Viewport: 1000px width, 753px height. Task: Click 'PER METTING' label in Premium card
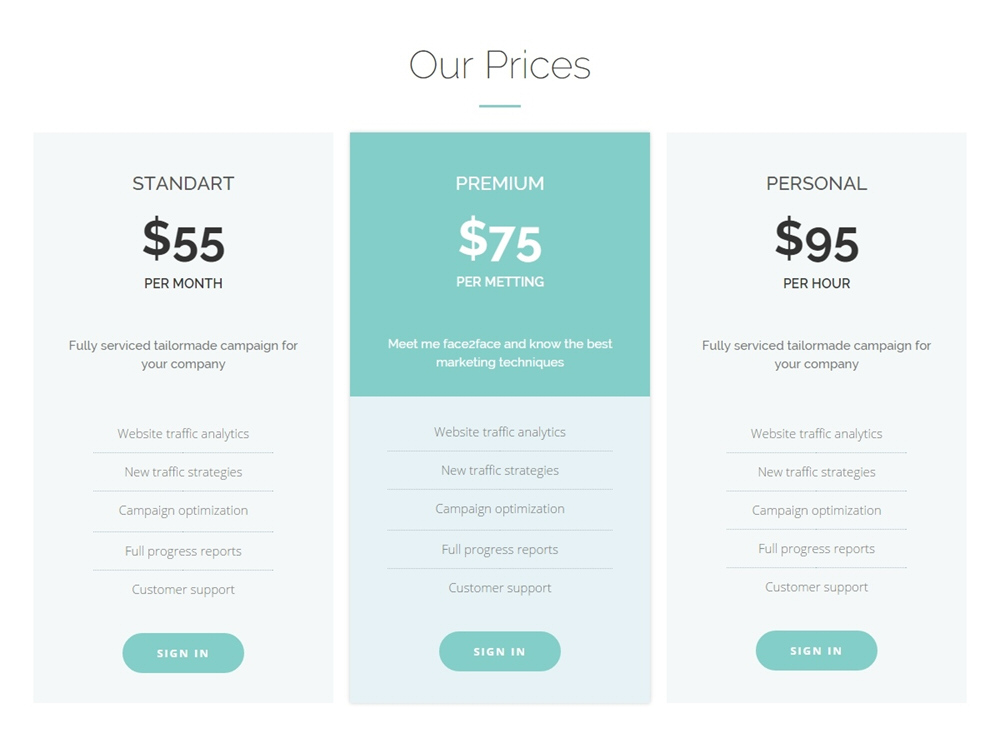click(500, 282)
